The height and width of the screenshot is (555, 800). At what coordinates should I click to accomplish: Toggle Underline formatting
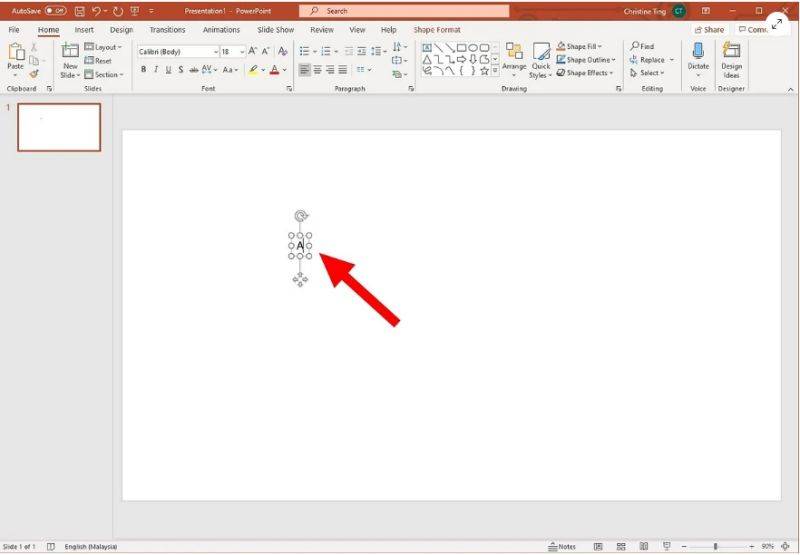[168, 69]
